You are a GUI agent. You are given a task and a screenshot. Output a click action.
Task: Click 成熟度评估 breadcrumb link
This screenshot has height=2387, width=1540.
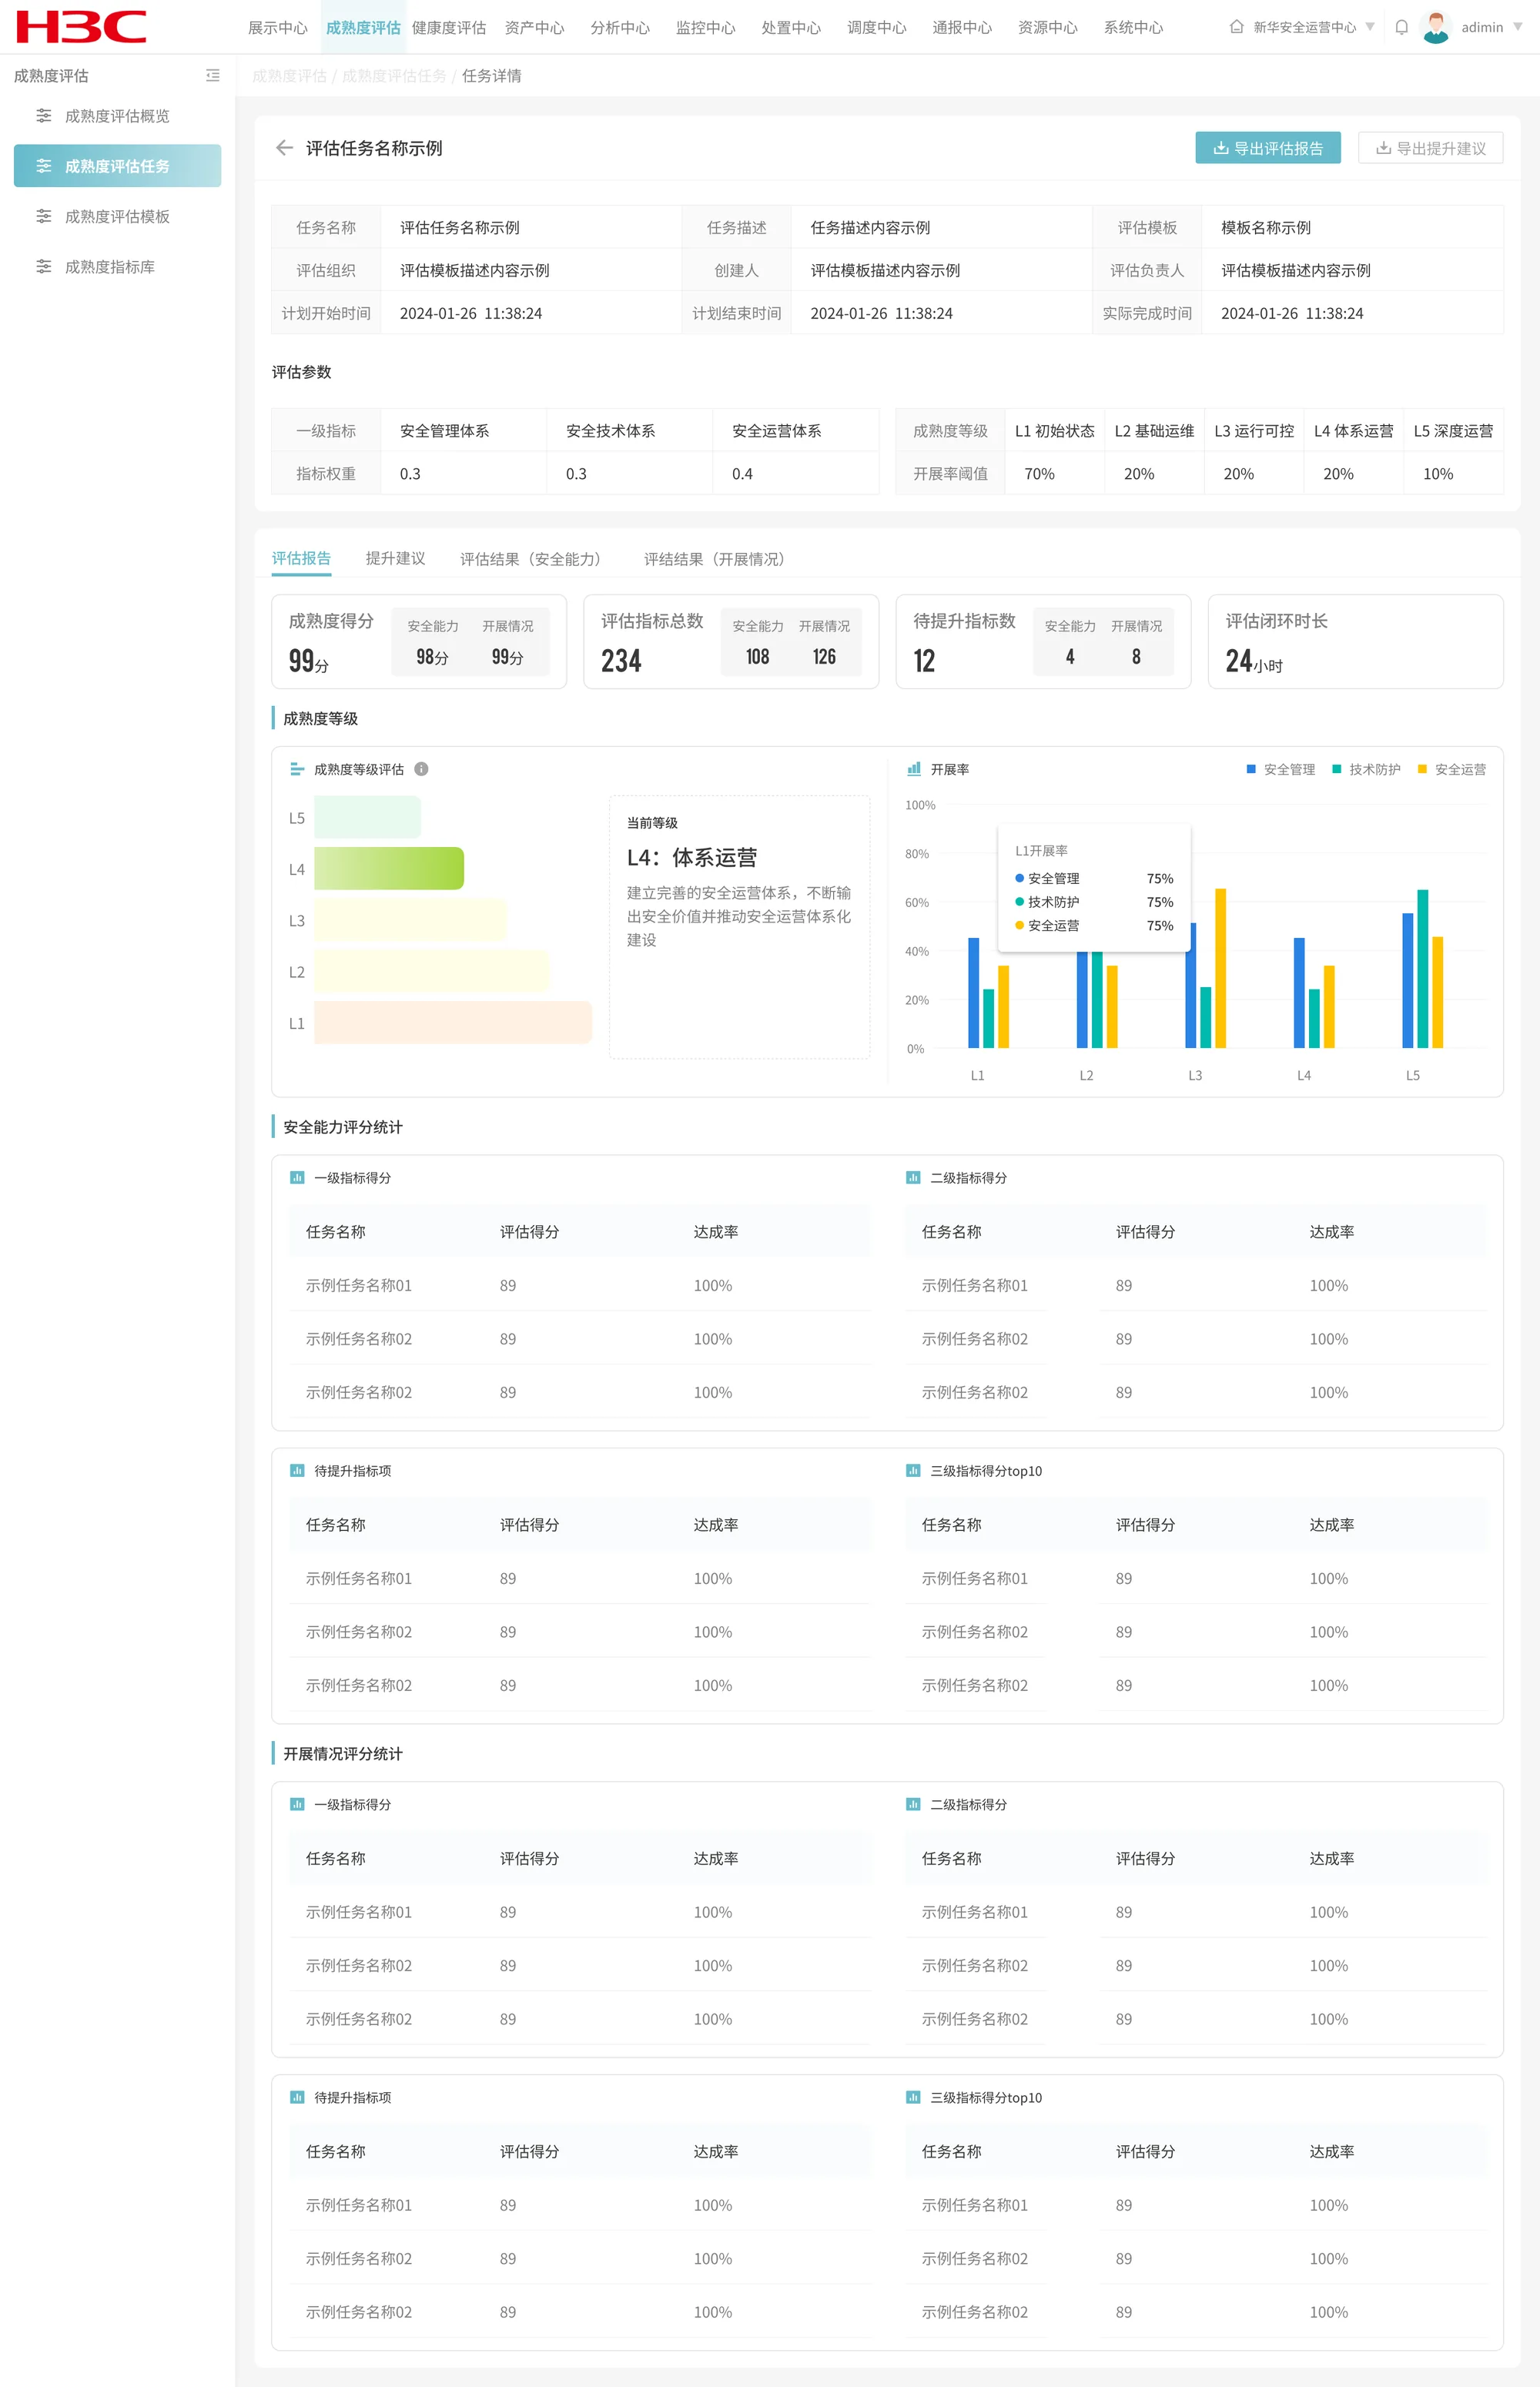(x=289, y=76)
